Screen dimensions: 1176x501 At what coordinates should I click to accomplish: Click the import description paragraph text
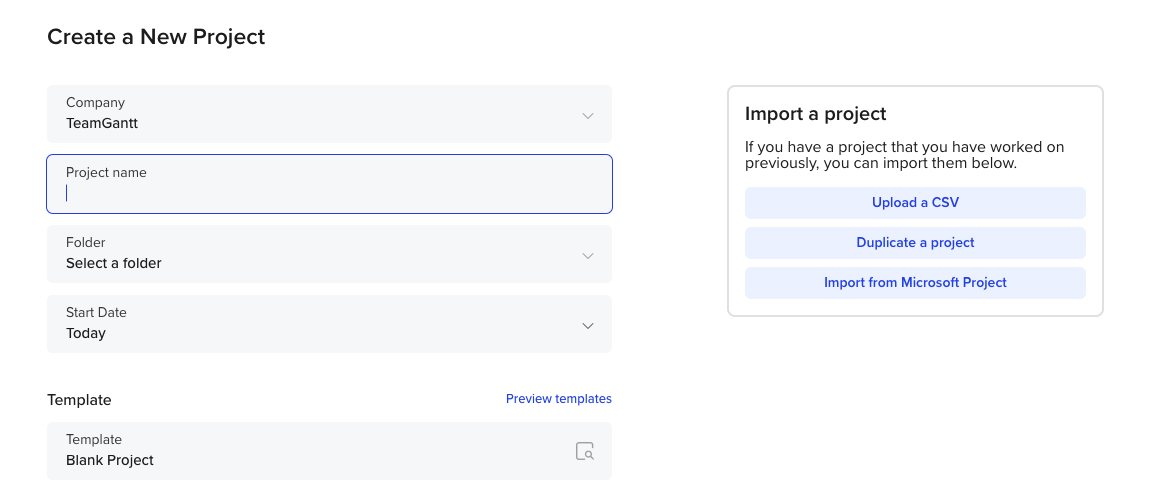tap(904, 155)
